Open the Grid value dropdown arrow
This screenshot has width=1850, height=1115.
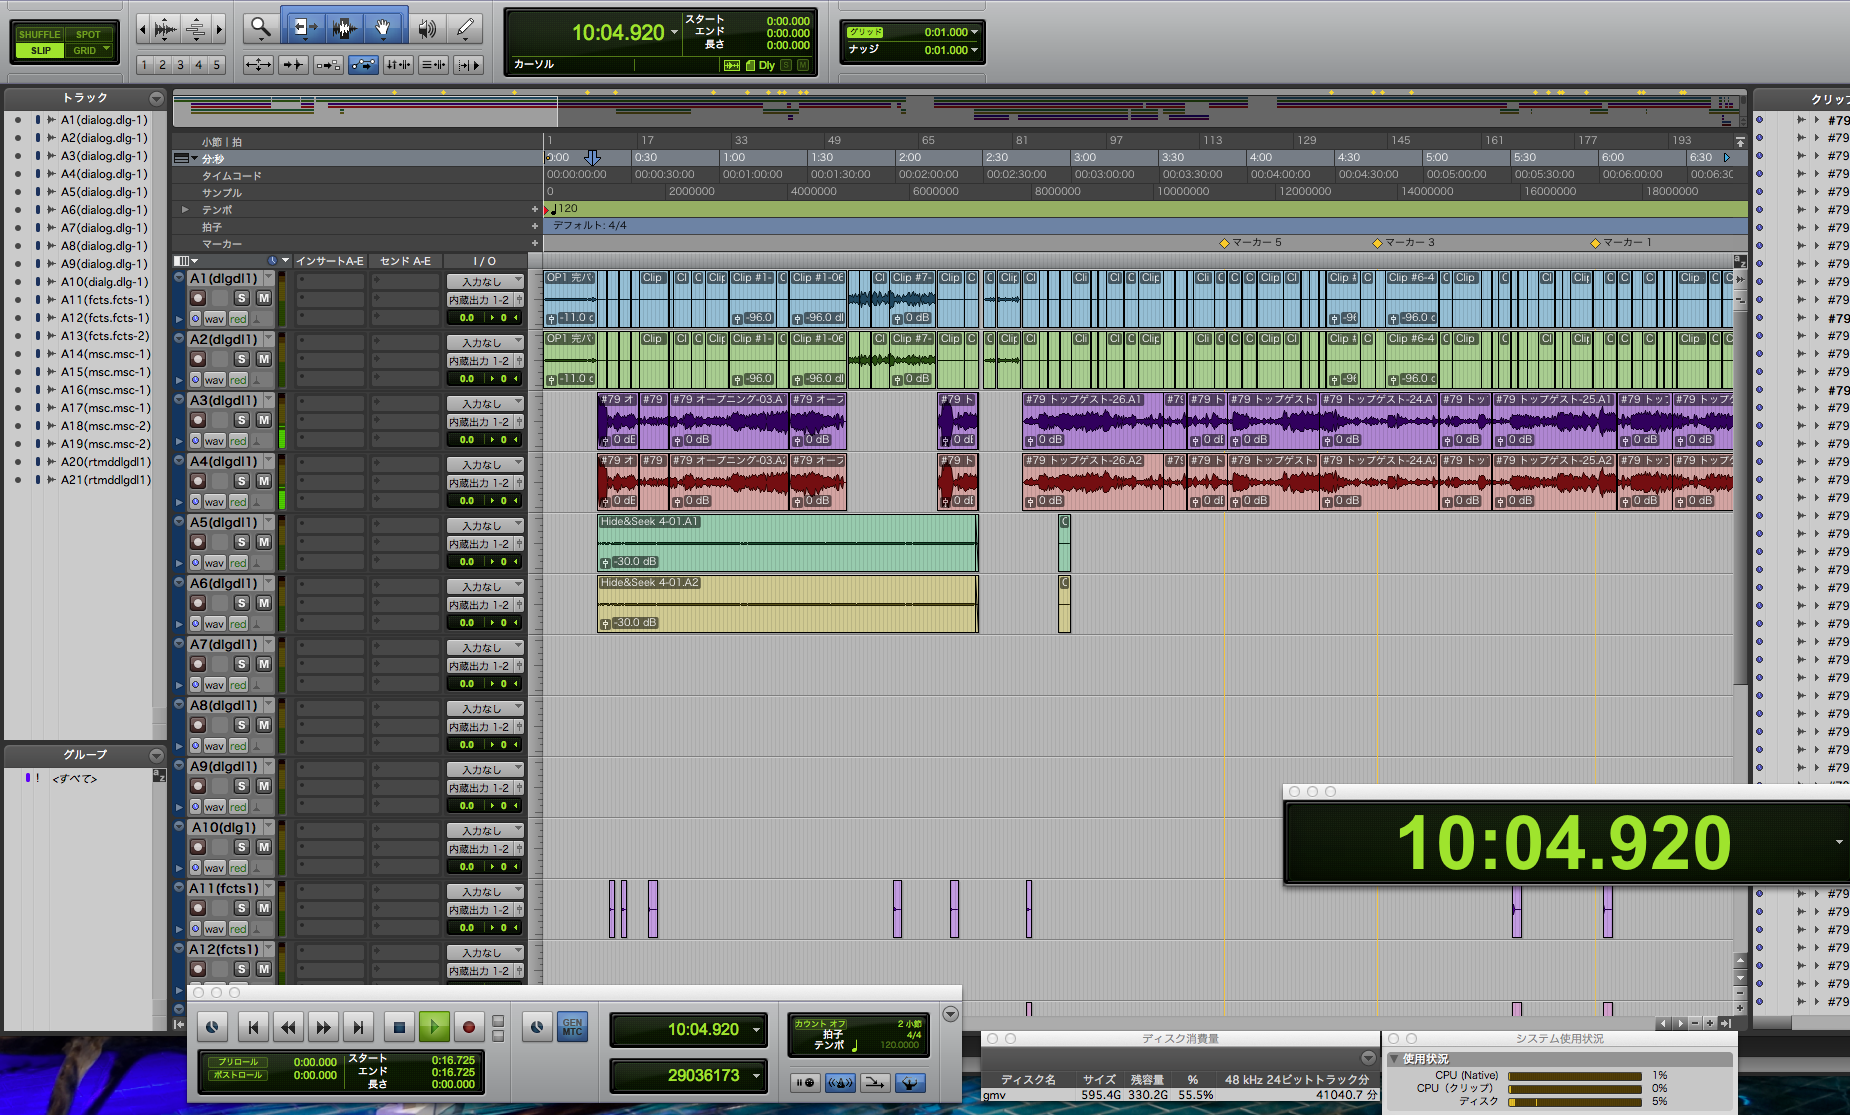pyautogui.click(x=975, y=32)
